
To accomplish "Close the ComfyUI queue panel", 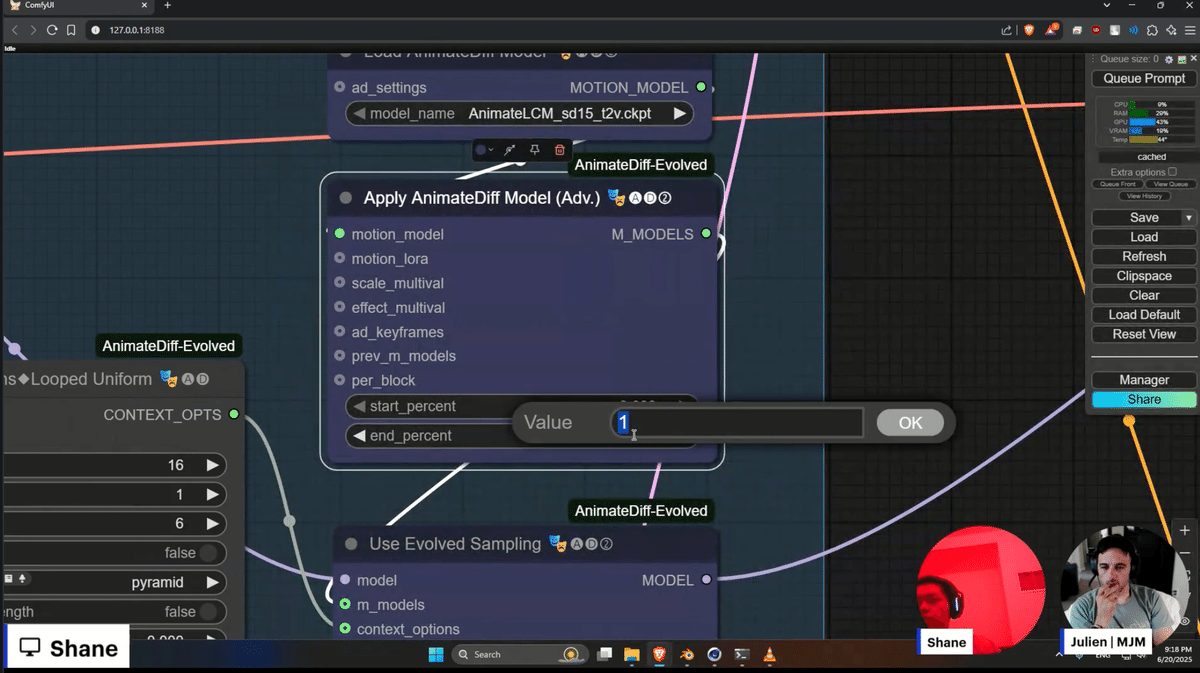I will (x=1193, y=60).
